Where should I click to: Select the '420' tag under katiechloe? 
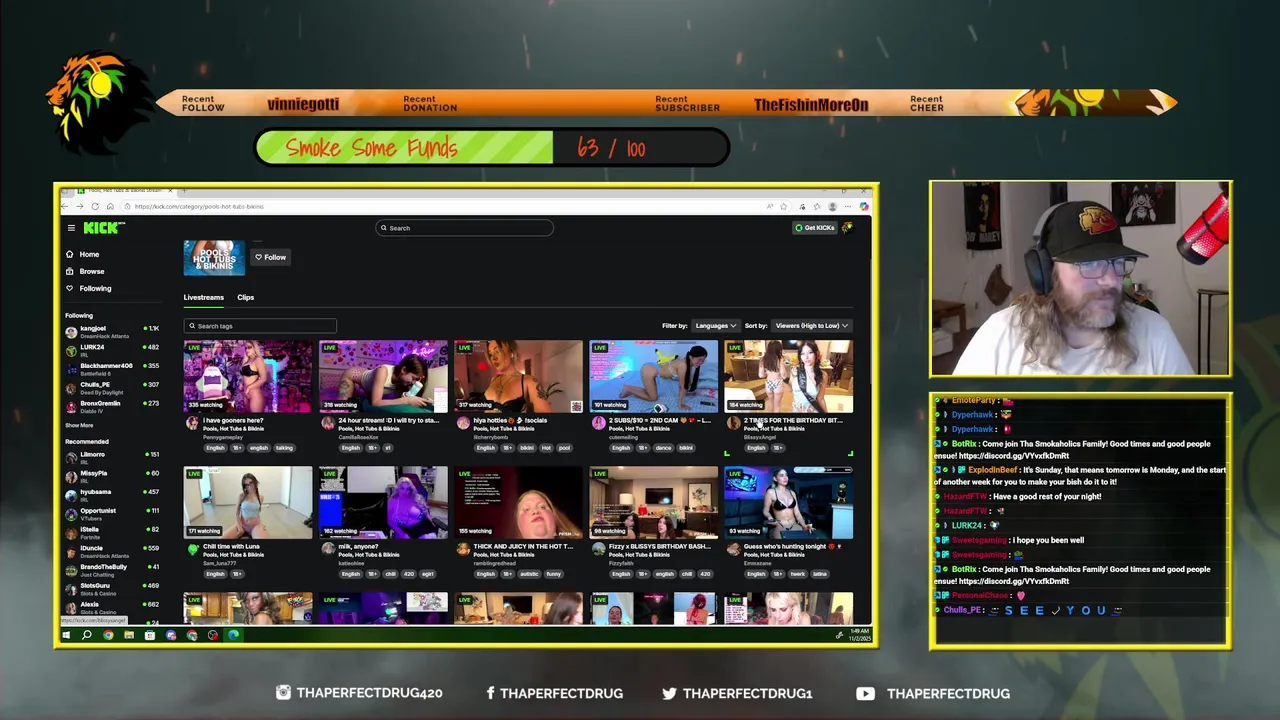tap(407, 574)
